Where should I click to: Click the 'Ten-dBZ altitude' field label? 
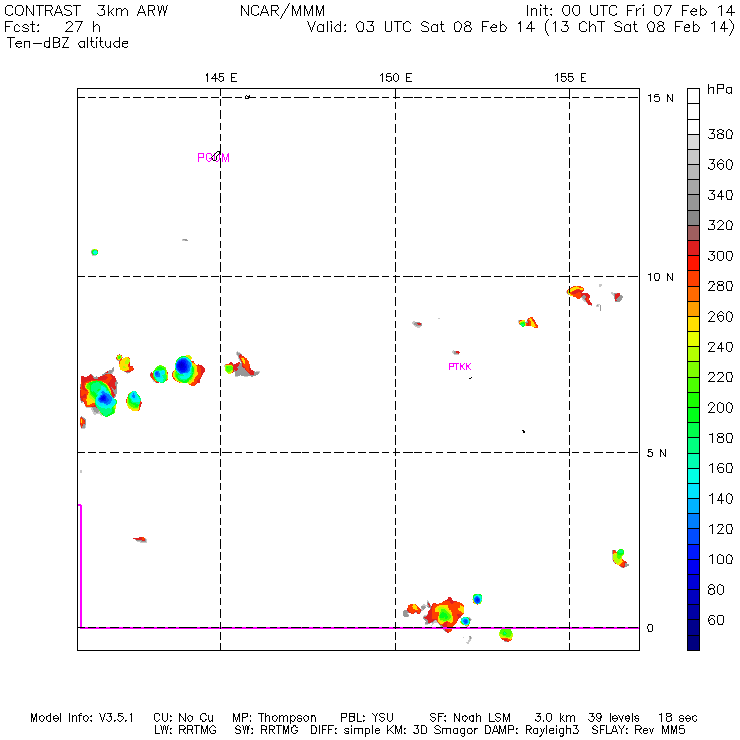(x=67, y=43)
